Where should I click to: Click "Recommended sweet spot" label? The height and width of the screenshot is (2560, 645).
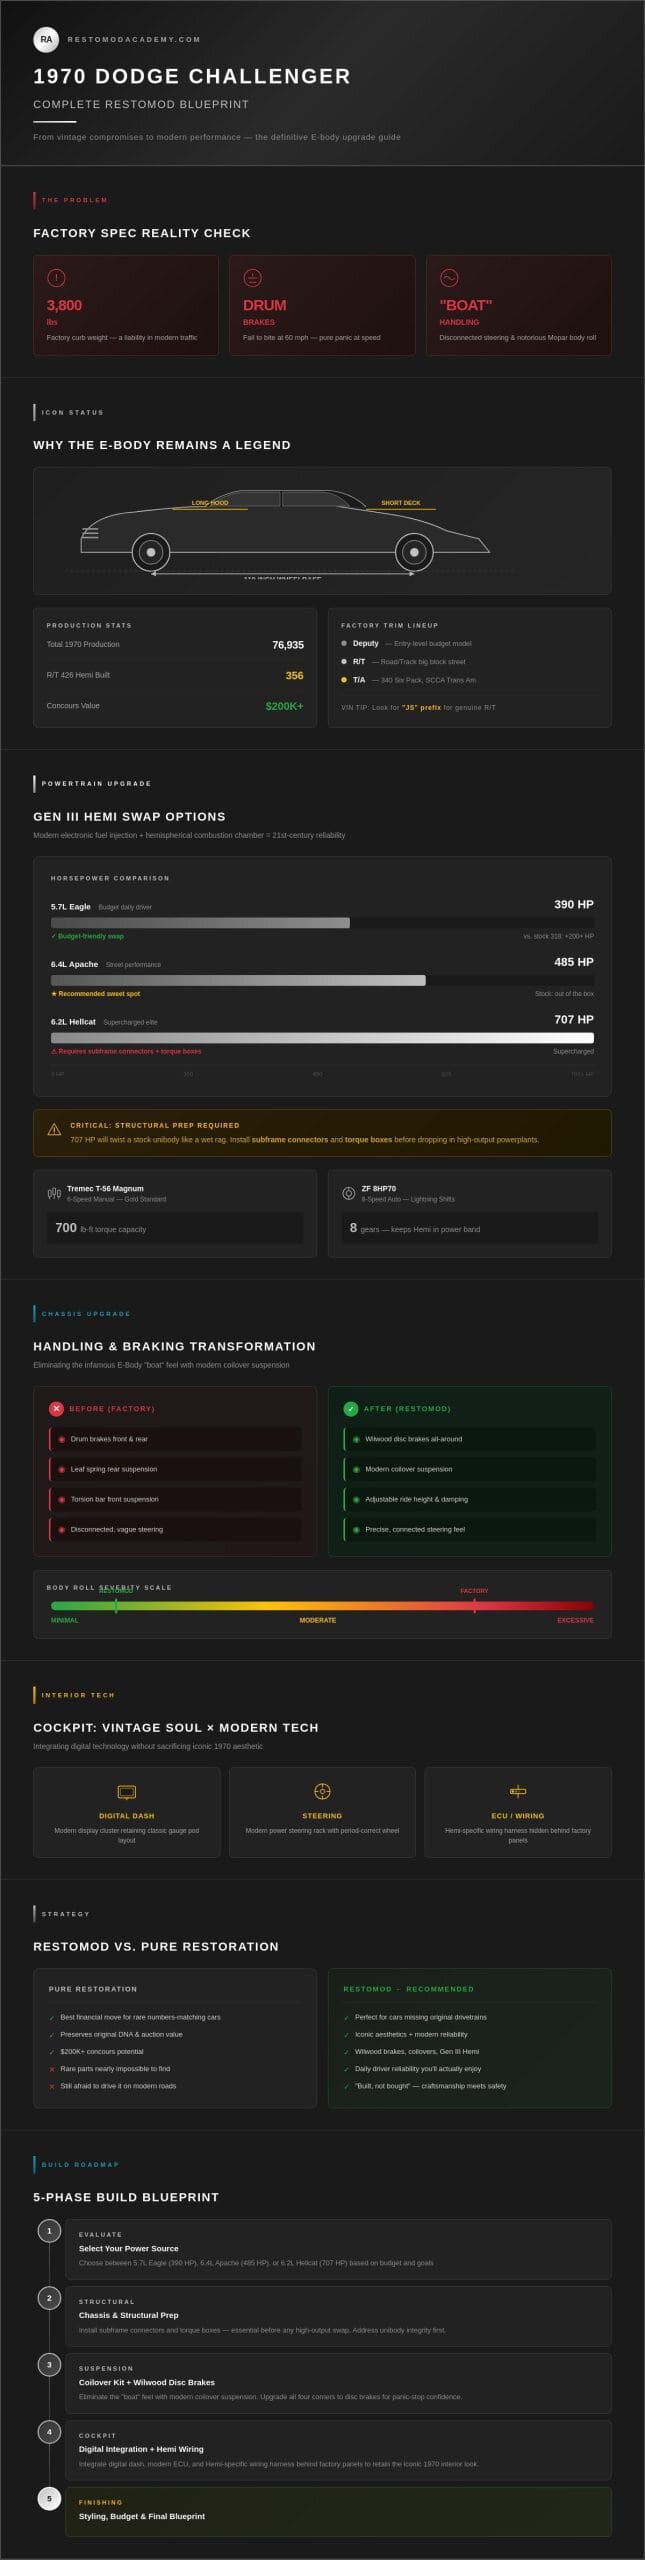(96, 994)
